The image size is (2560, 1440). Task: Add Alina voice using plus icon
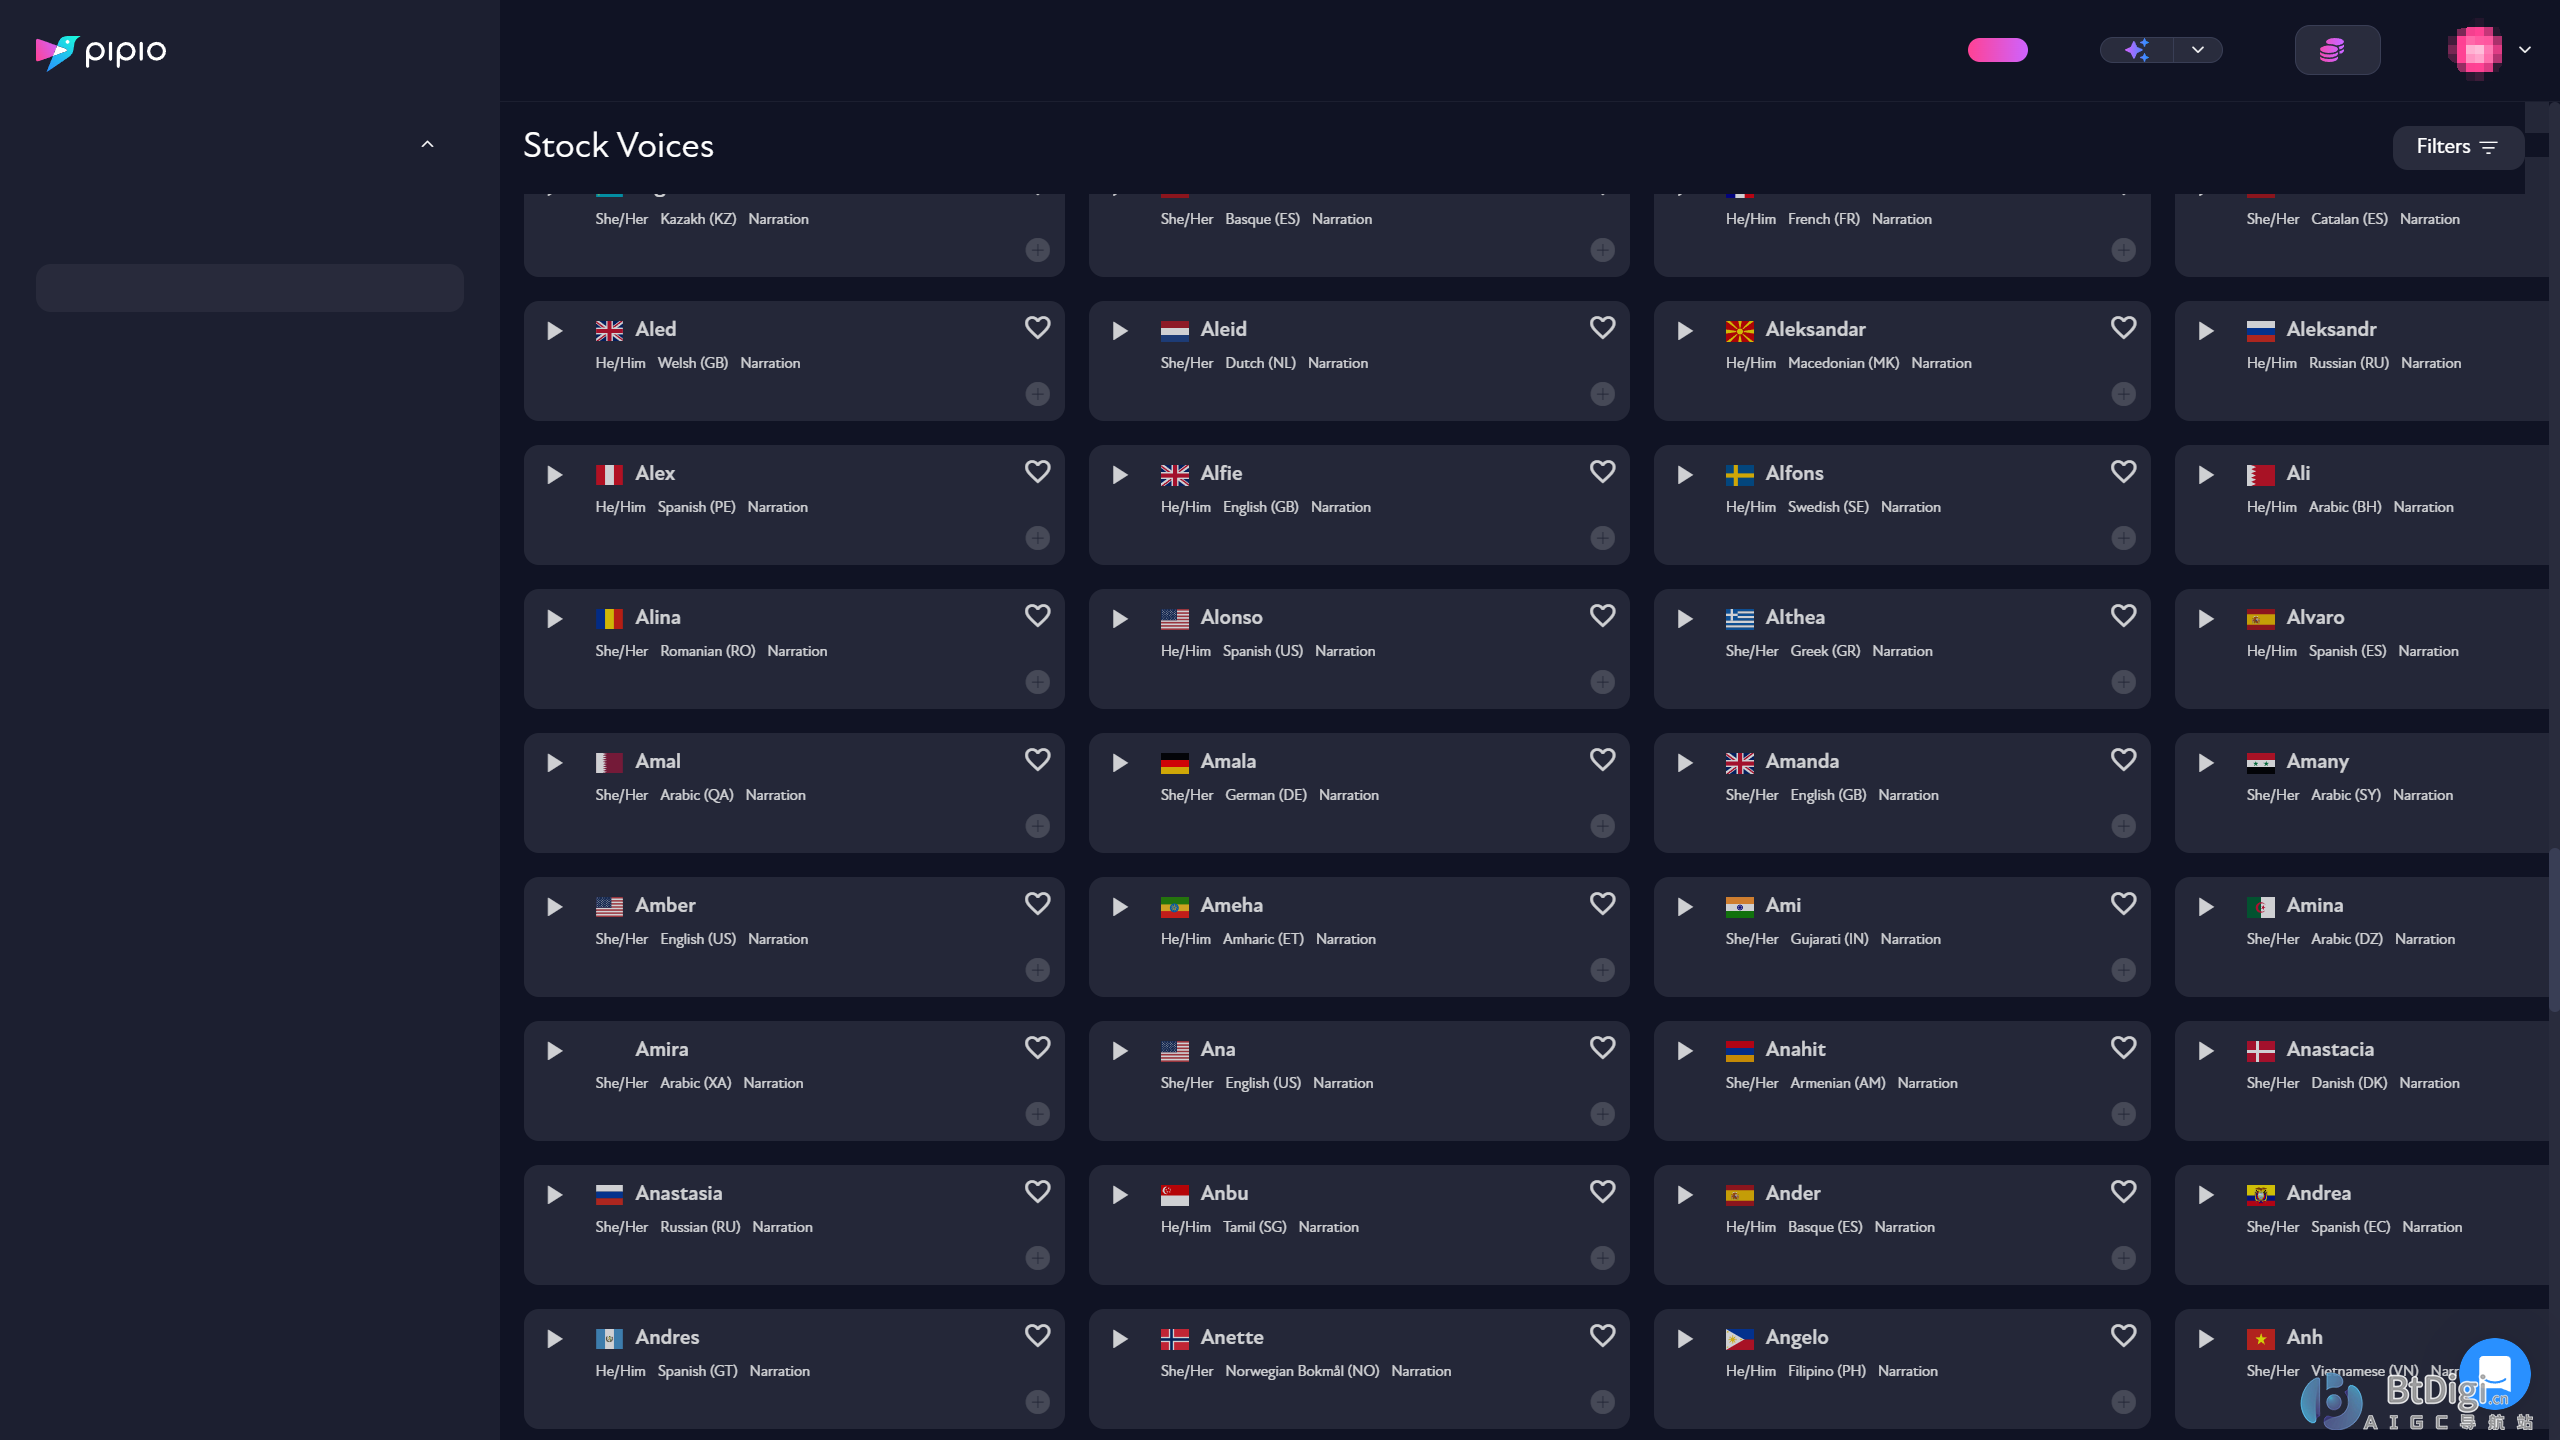[1037, 682]
